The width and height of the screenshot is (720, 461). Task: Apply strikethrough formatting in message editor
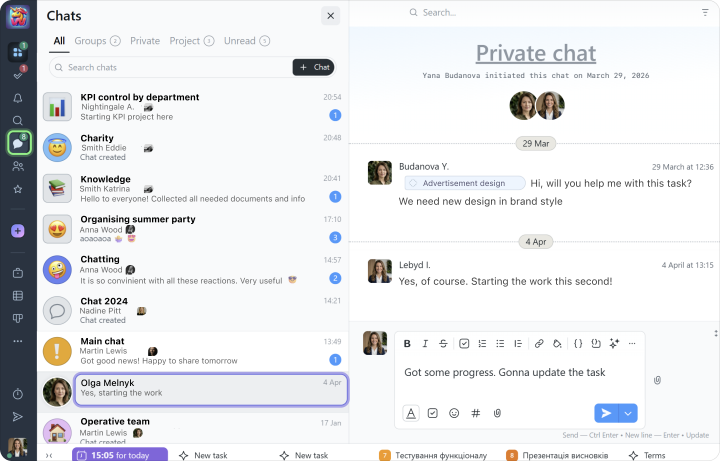[x=443, y=344]
